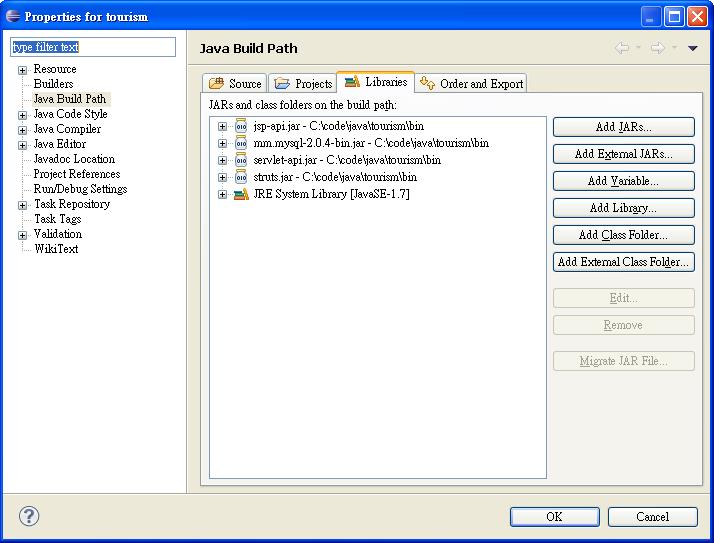
Task: Expand the Java Code Style node
Action: click(22, 115)
